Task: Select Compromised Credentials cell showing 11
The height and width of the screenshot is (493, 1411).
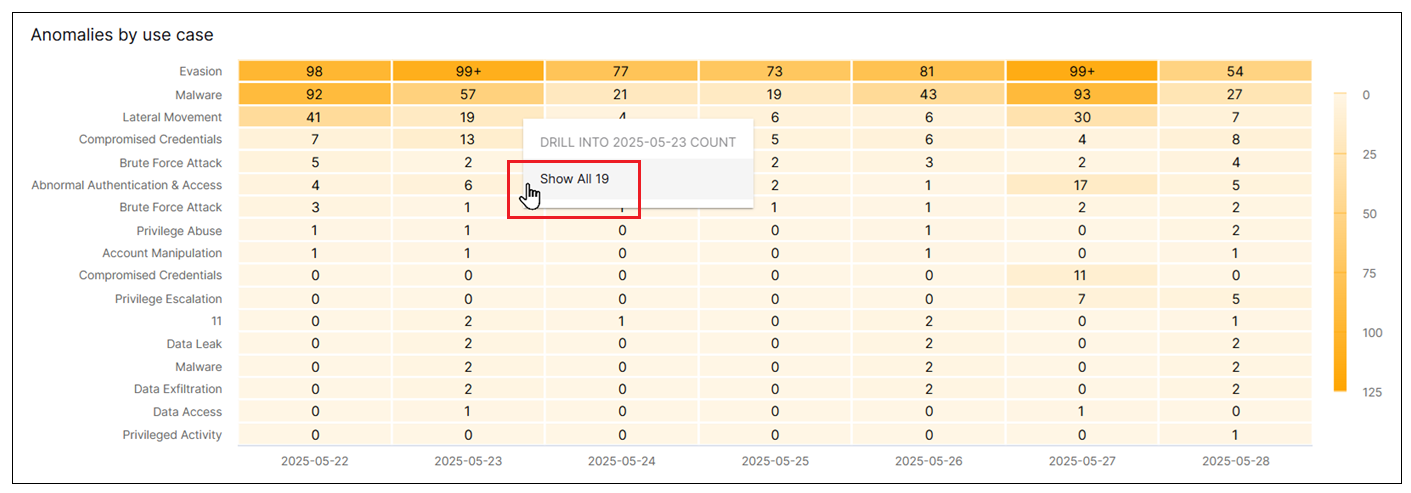Action: (x=1082, y=275)
